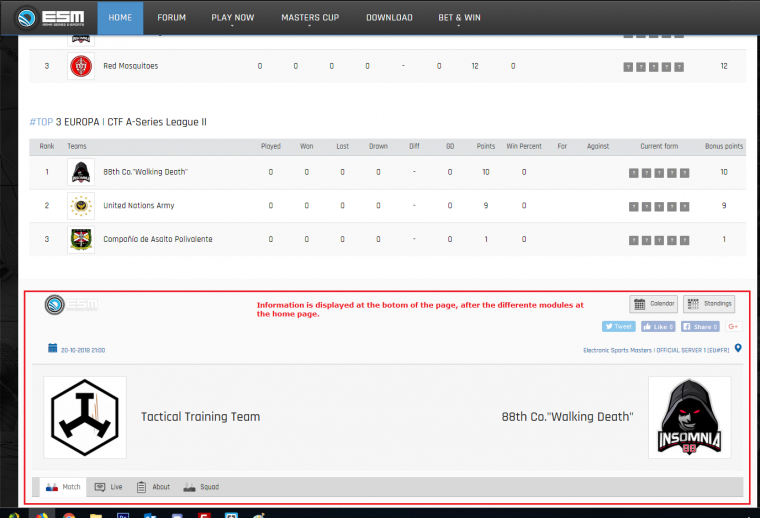
Task: Open the DOWNLOAD page
Action: point(389,18)
